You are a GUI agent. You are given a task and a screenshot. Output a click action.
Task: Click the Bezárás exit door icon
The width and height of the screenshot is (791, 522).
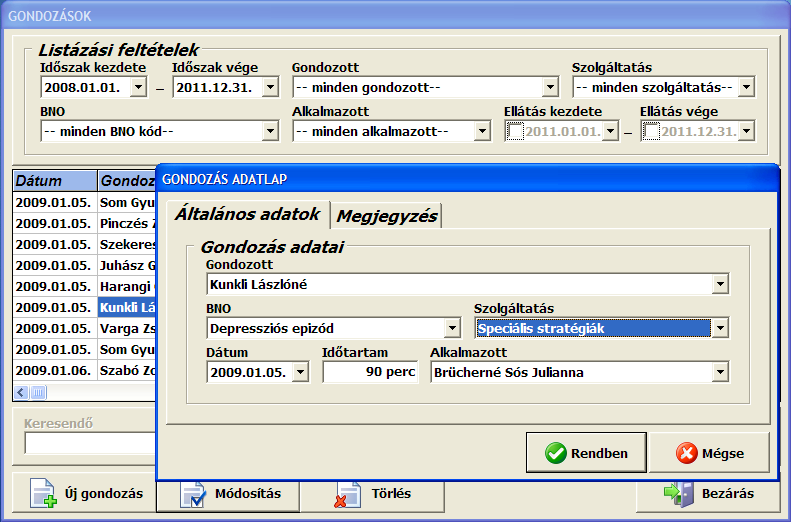677,493
